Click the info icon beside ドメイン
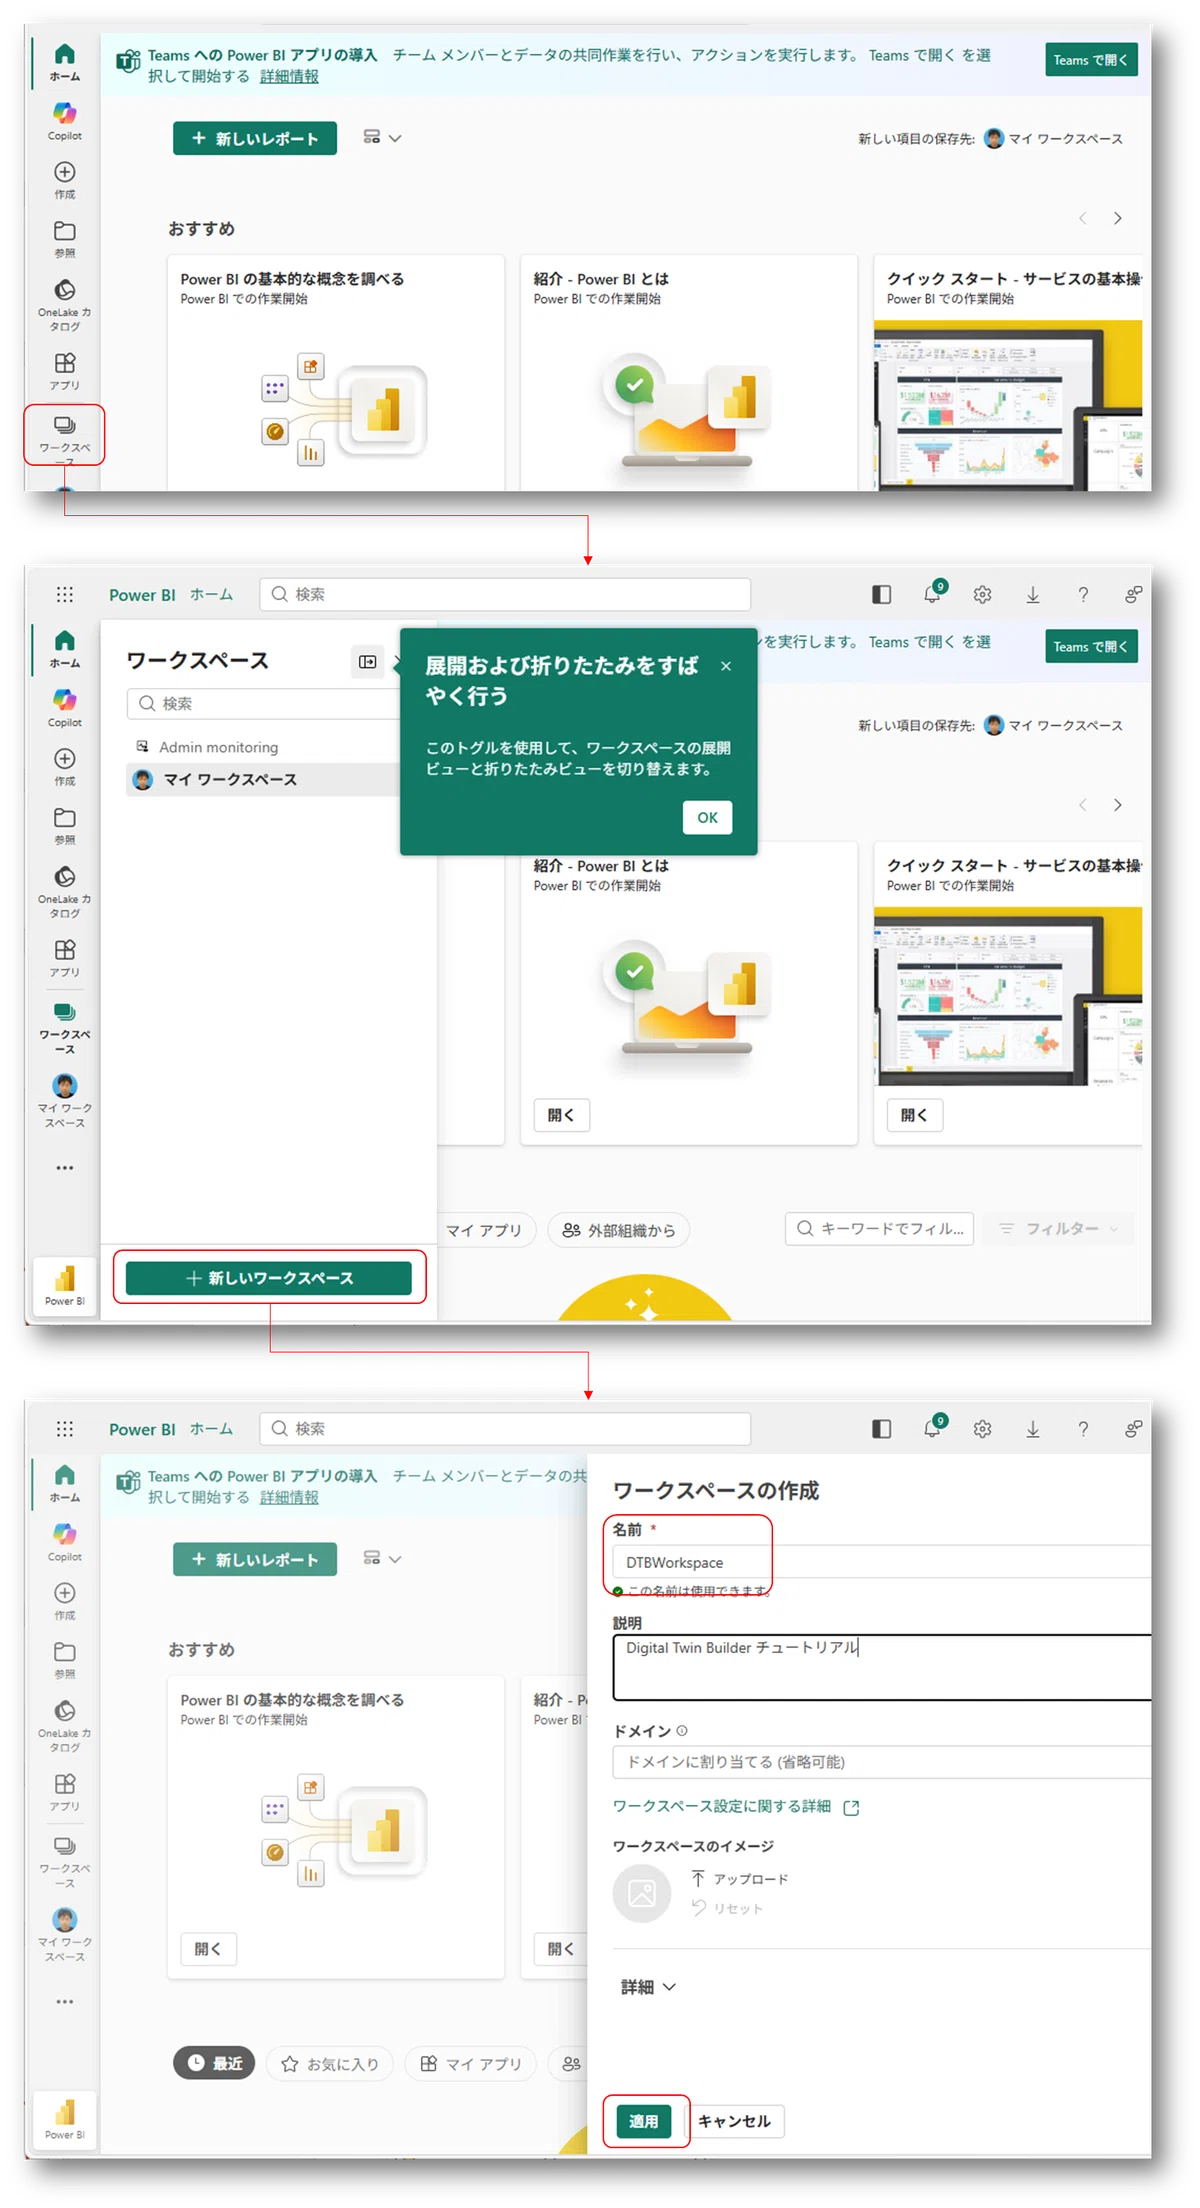 [682, 1731]
